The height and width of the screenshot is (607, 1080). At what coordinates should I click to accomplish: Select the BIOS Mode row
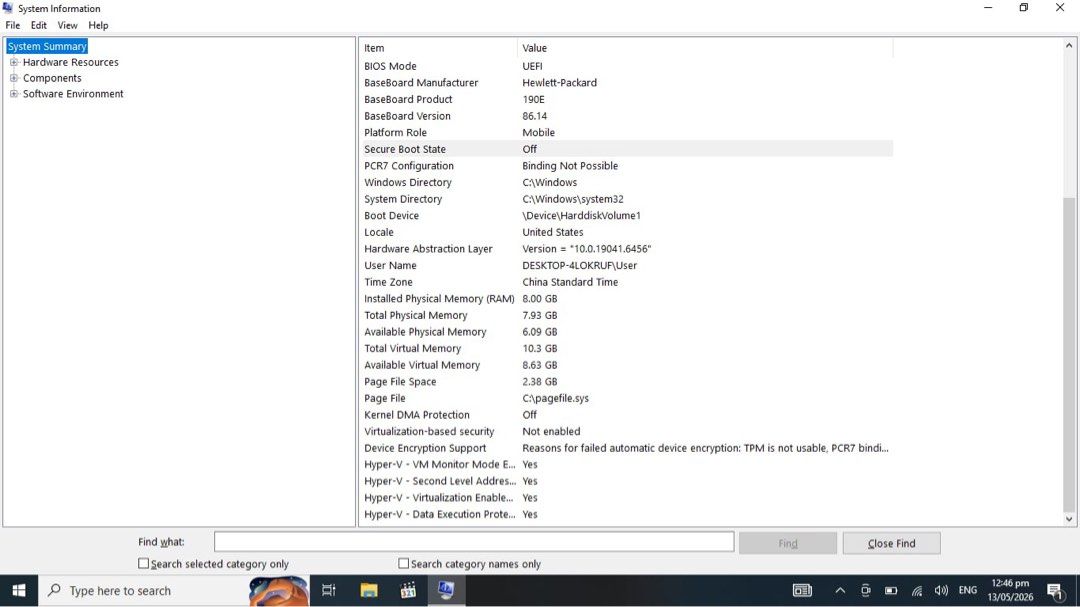coord(627,66)
